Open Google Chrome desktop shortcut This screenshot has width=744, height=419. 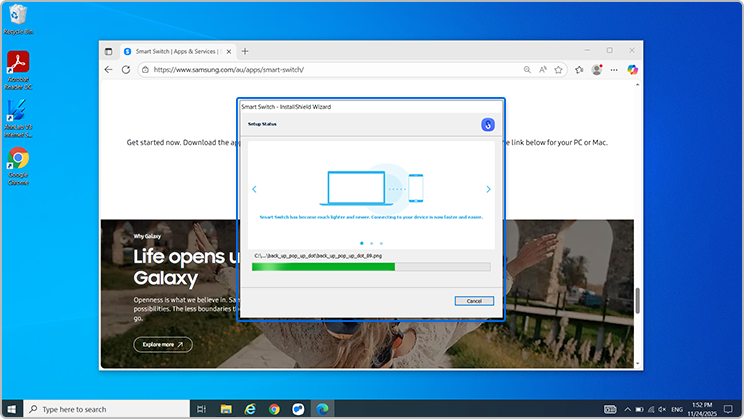(18, 160)
